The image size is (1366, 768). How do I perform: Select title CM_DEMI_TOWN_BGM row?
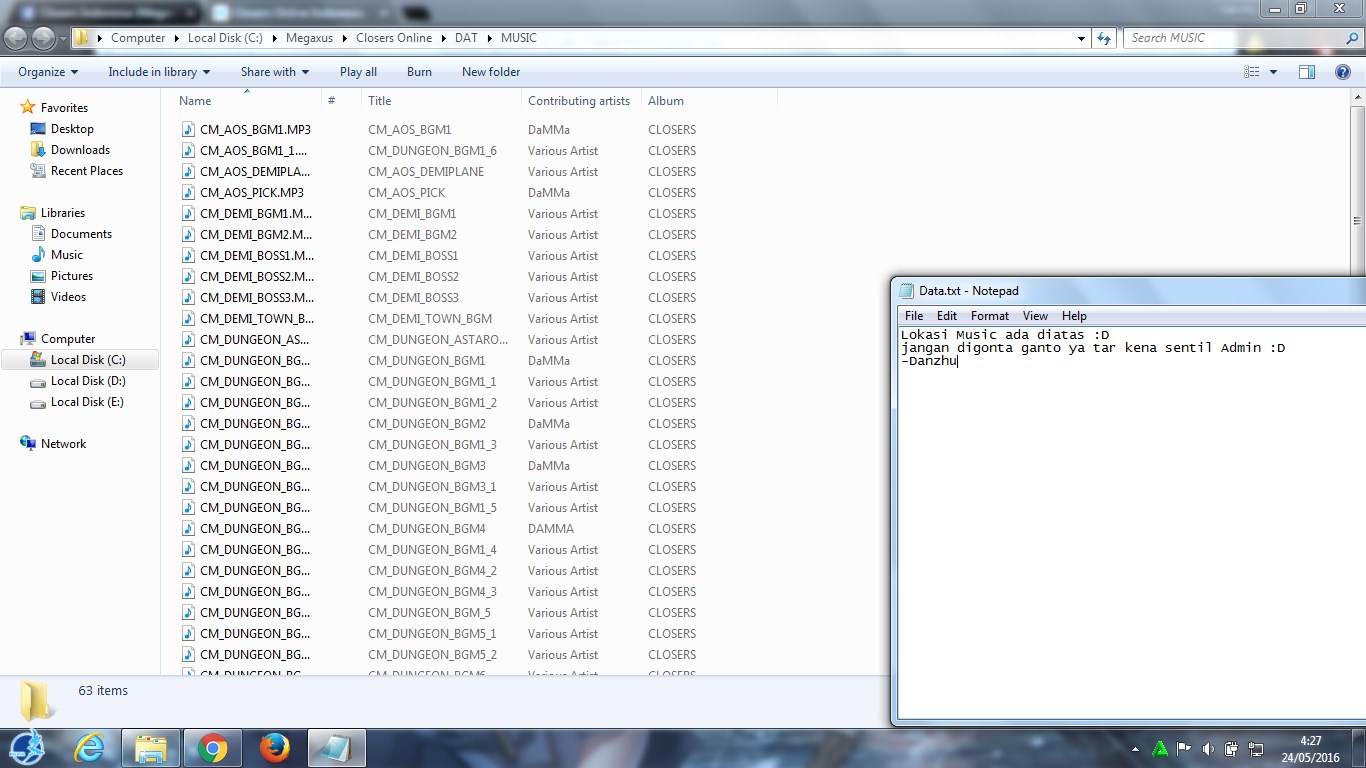pyautogui.click(x=430, y=319)
